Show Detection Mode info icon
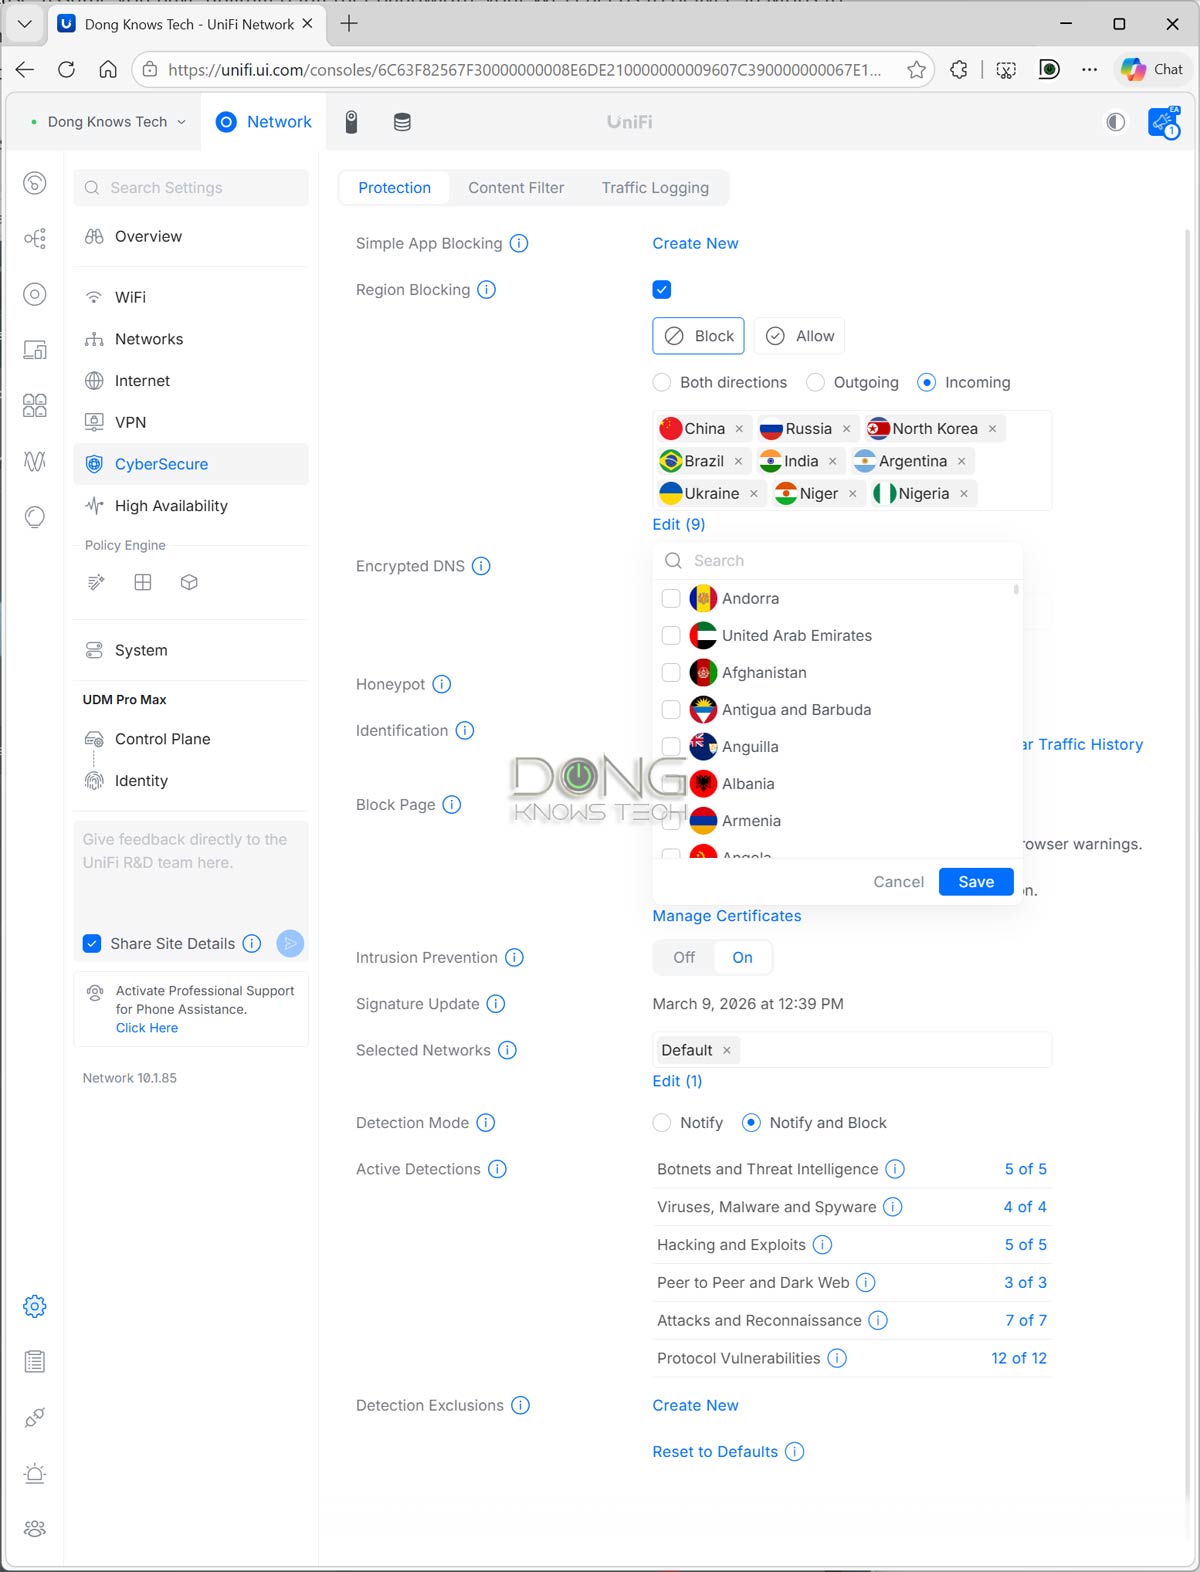Screen dimensions: 1200x1572 point(486,1123)
